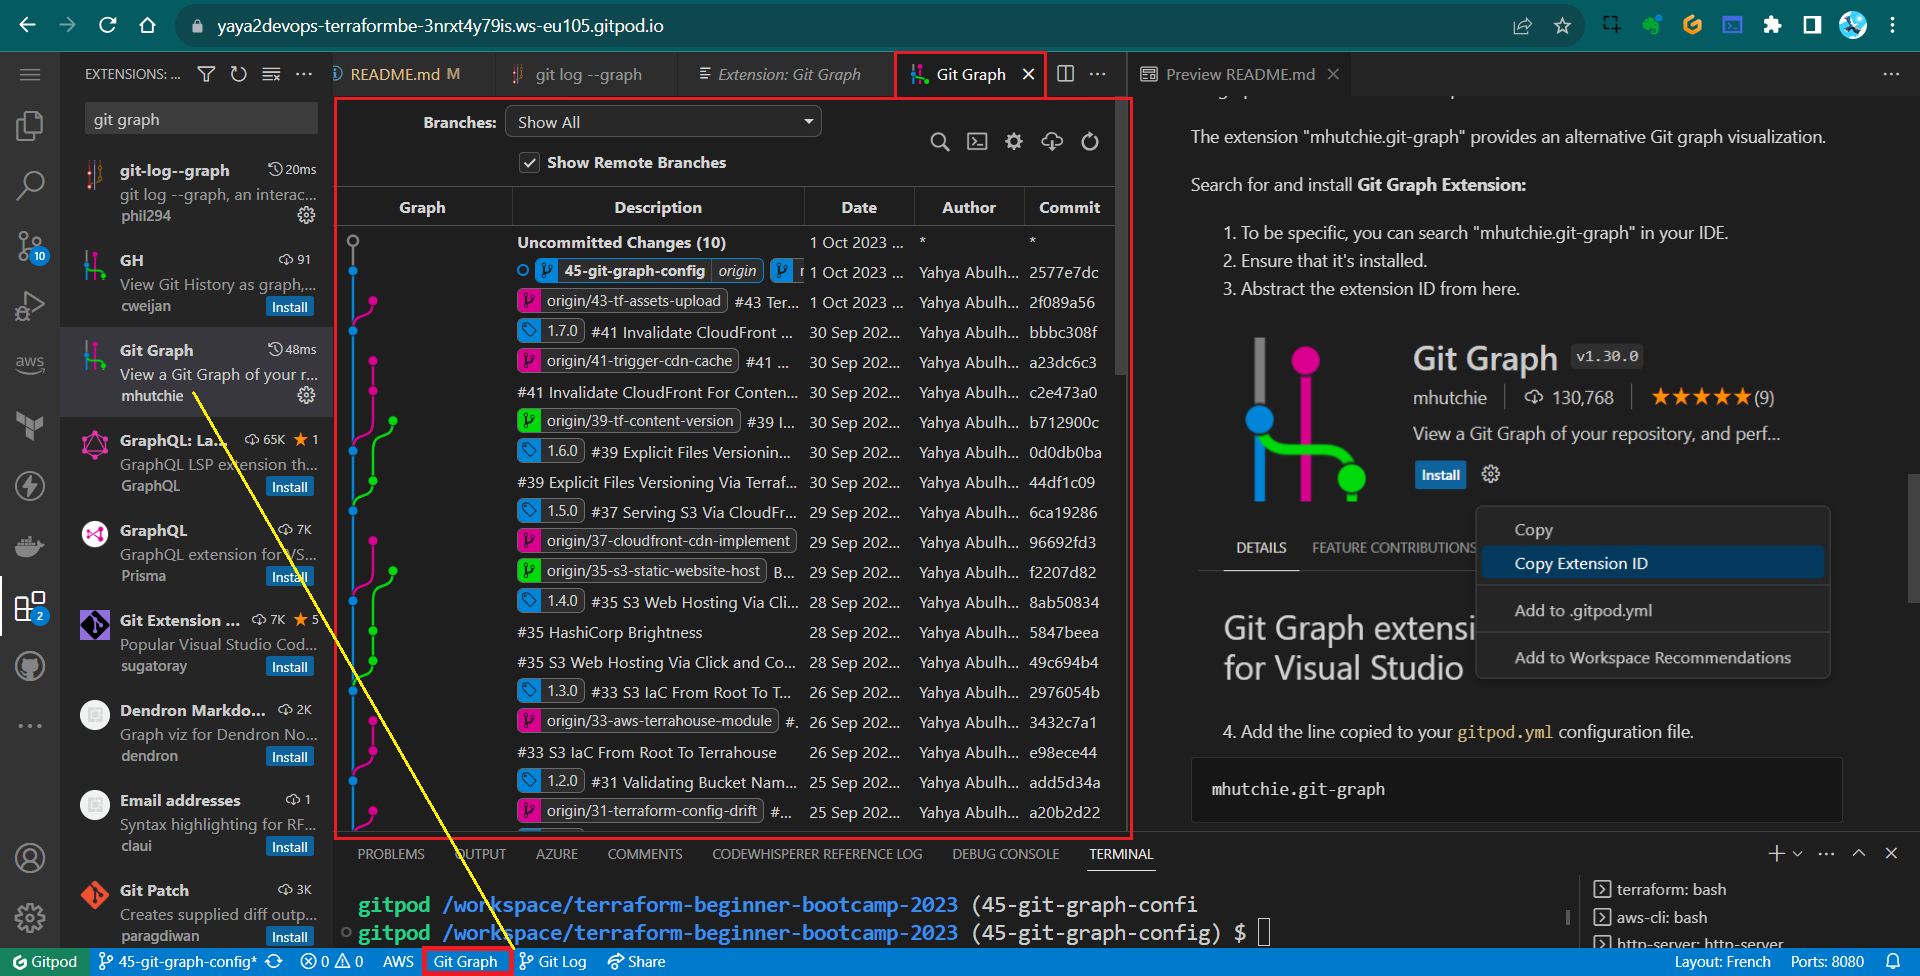Image resolution: width=1920 pixels, height=976 pixels.
Task: Reload the browser page
Action: tap(107, 25)
